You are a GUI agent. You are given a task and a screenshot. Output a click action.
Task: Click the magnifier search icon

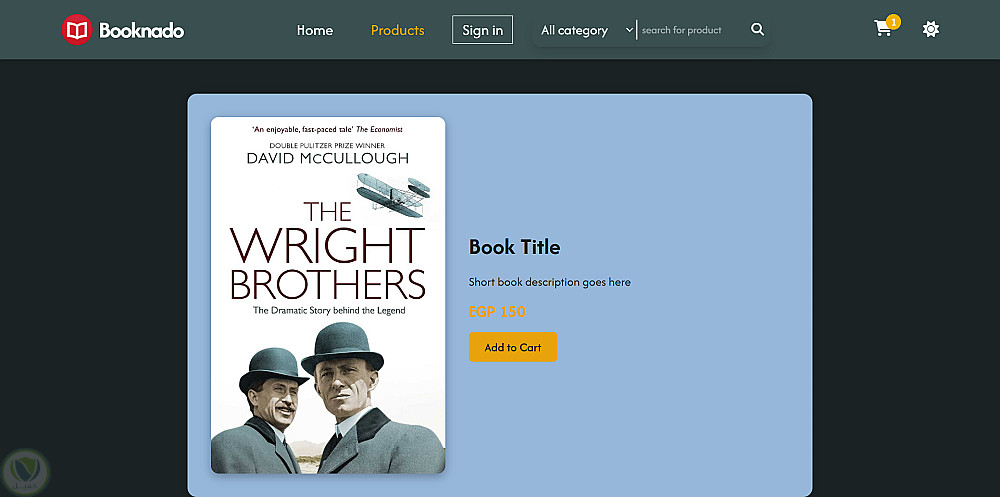[757, 30]
